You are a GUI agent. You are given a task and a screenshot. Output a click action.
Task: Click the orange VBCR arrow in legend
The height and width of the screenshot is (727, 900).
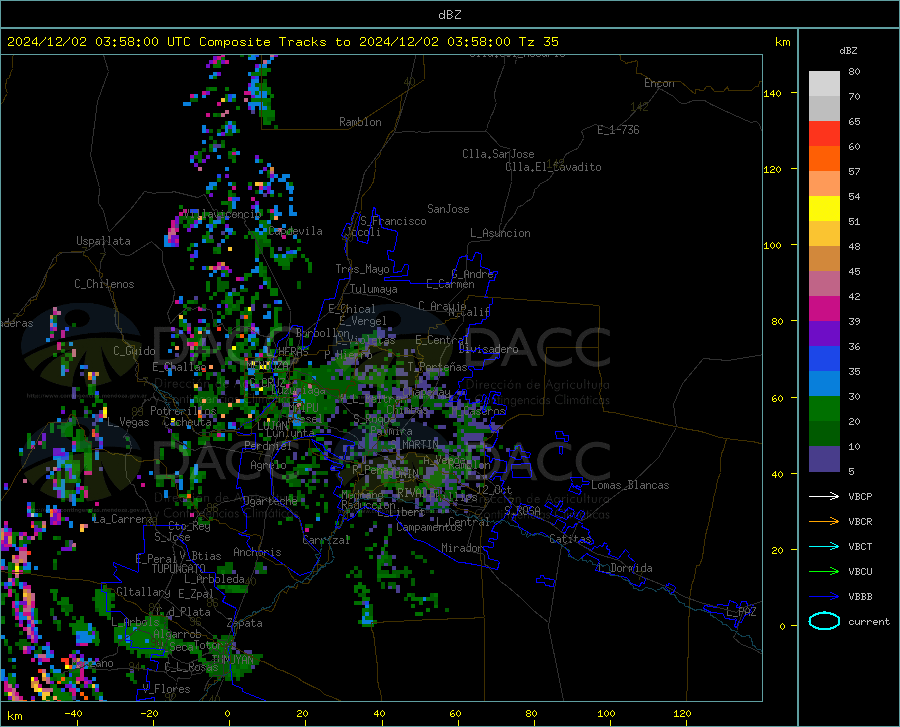[x=824, y=521]
